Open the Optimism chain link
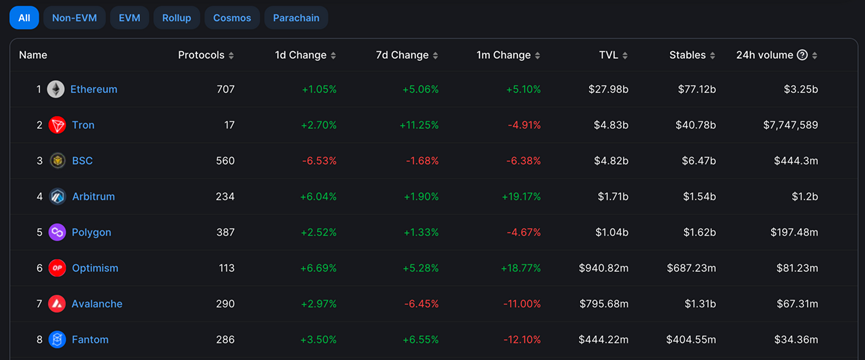865x360 pixels. [x=95, y=268]
